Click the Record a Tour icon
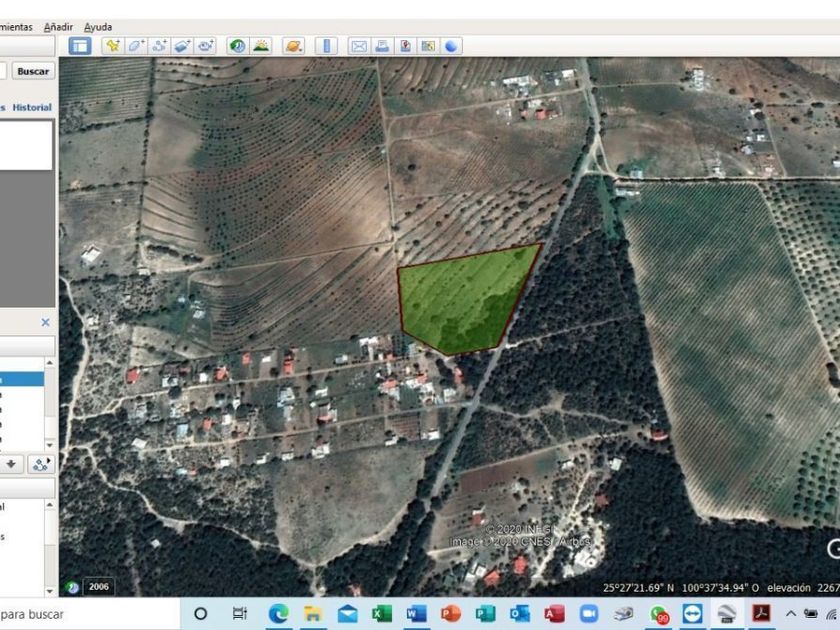This screenshot has height=630, width=840. 206,46
